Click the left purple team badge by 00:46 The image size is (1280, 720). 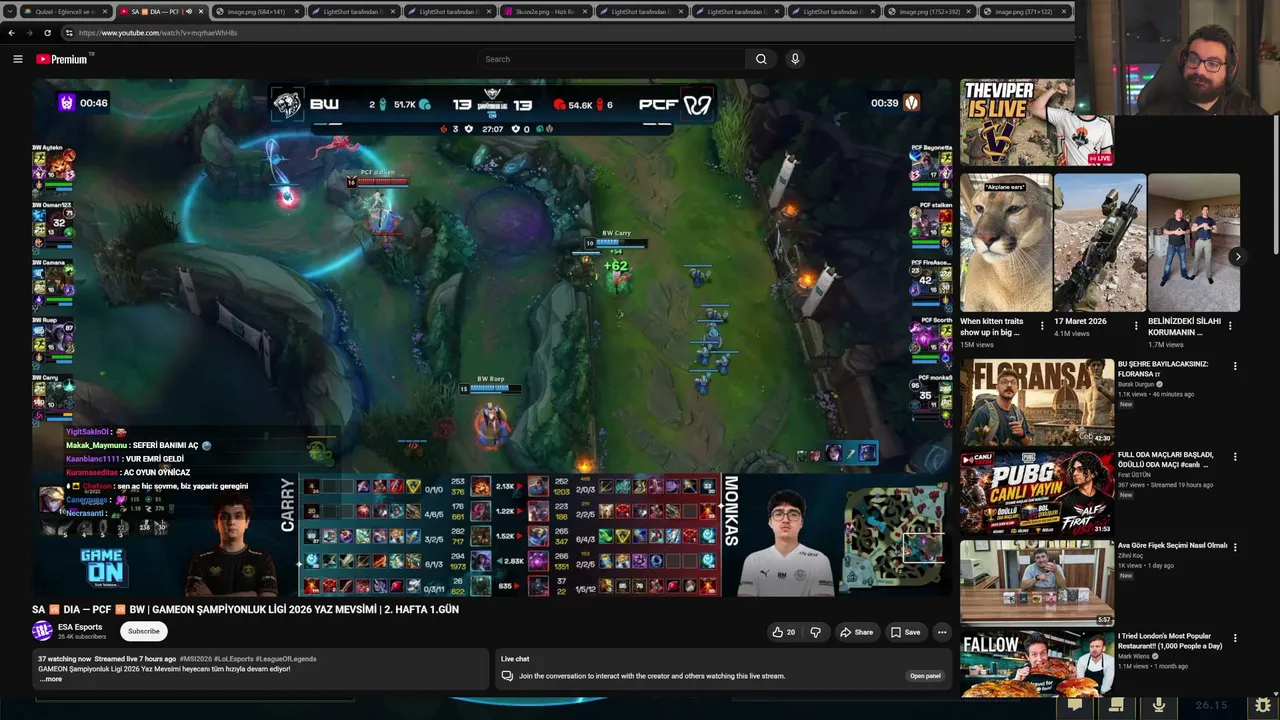point(66,102)
